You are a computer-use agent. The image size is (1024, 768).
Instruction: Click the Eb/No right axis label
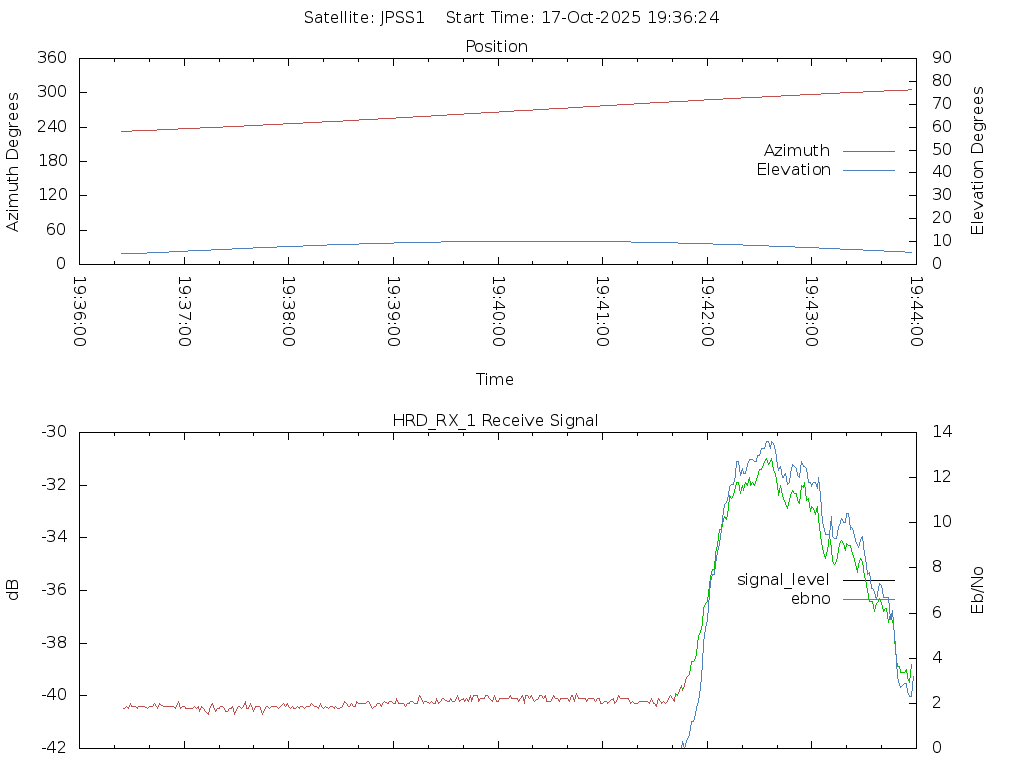coord(978,590)
